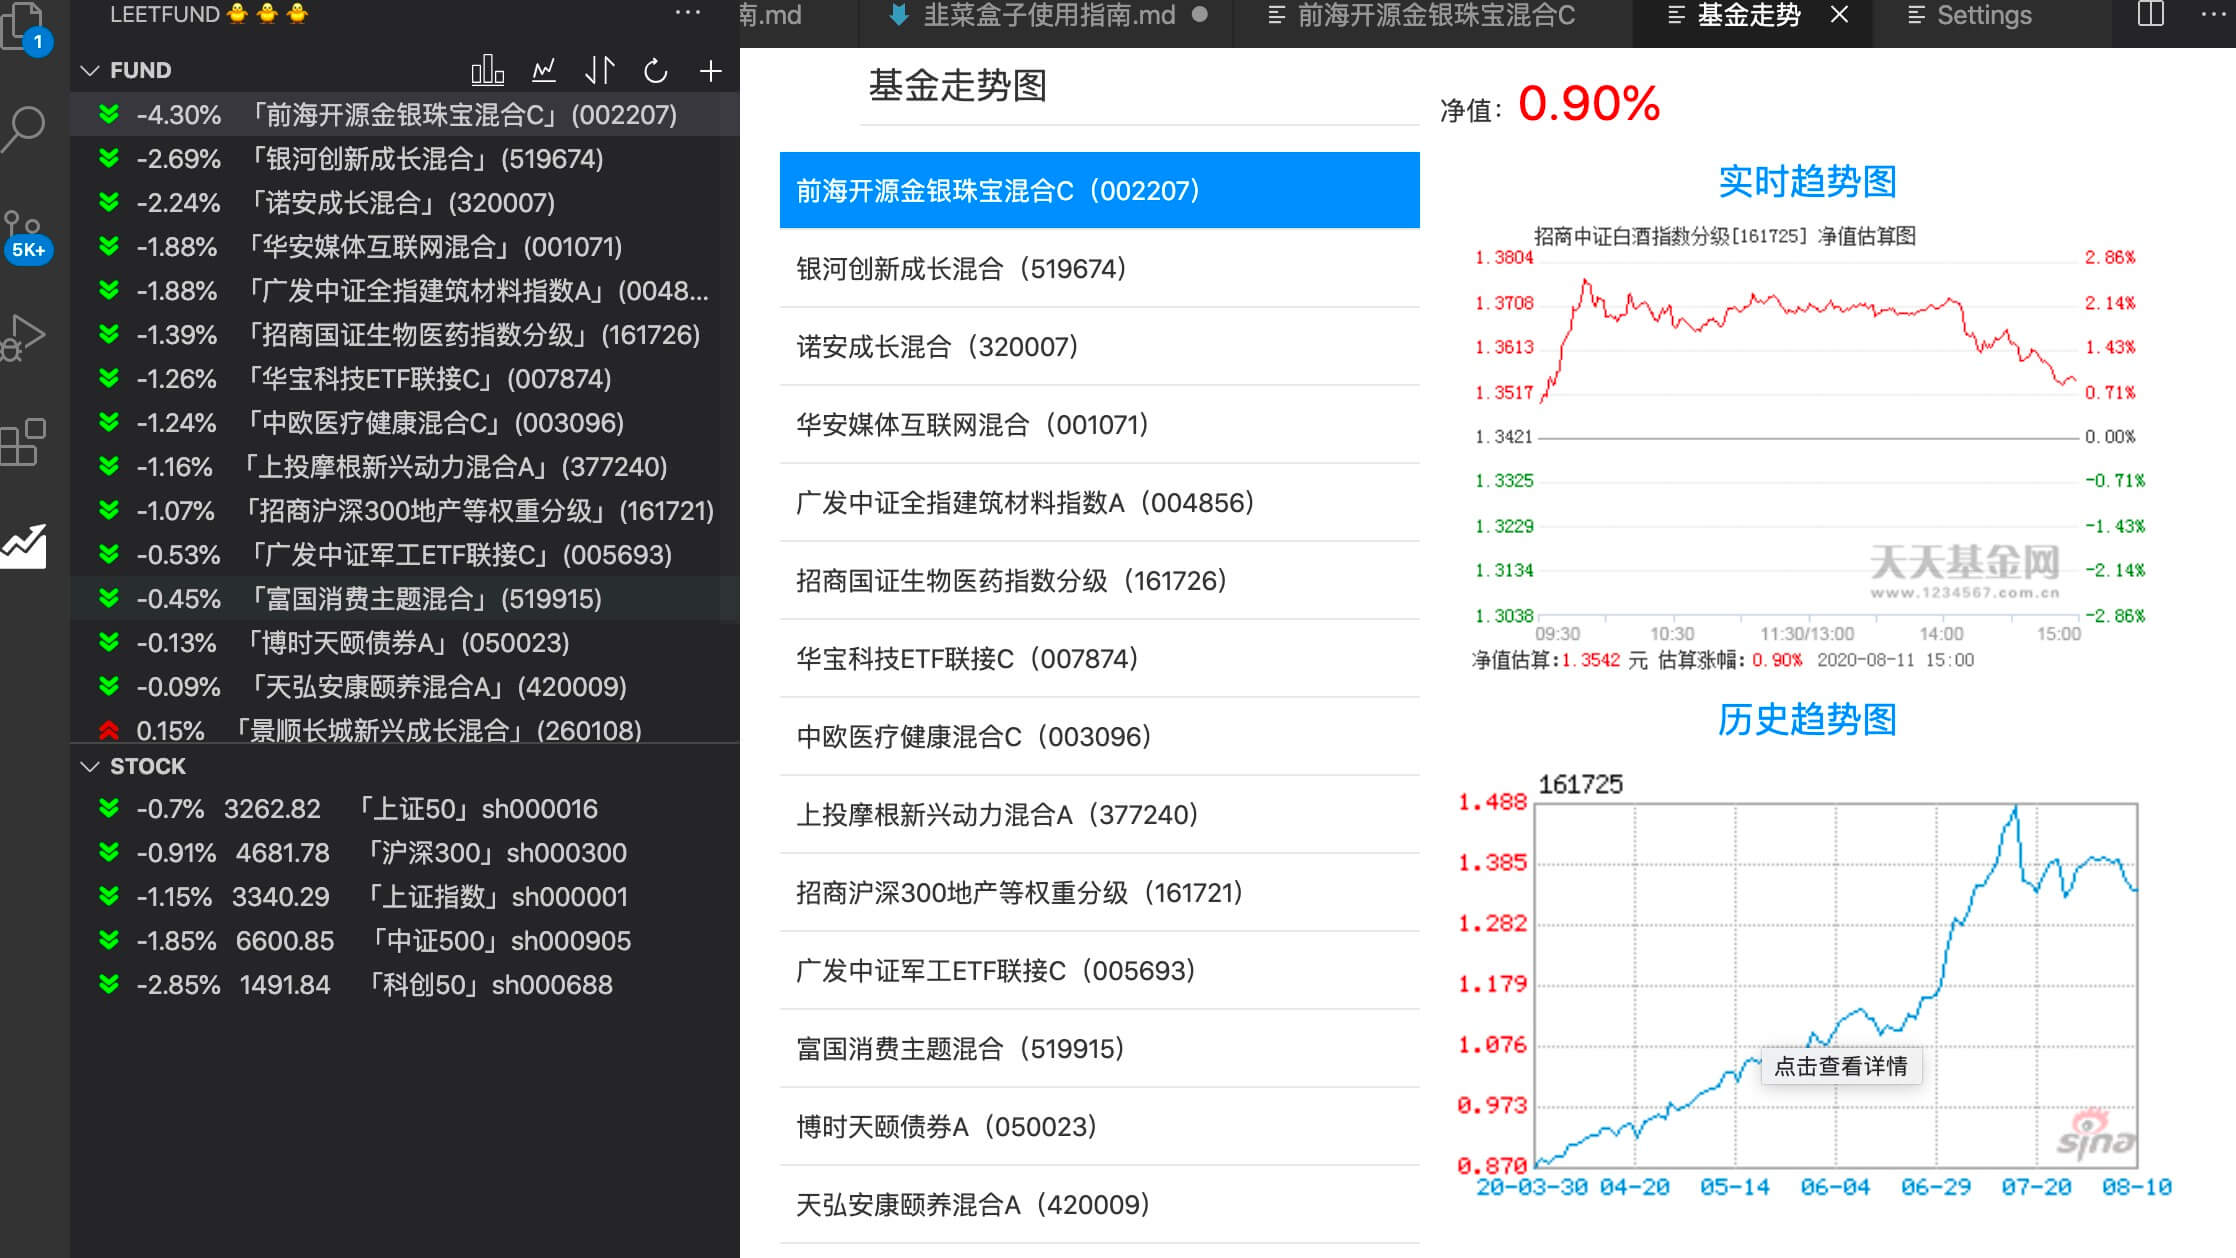The image size is (2236, 1258).
Task: Select 富国消费主题混合 (519915) sidebar row
Action: pos(405,599)
